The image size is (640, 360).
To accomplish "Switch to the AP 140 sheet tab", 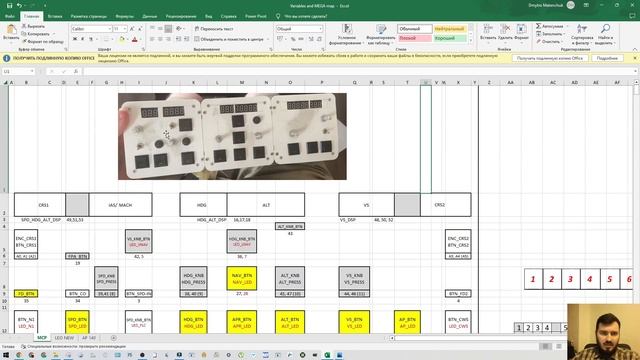I will pos(89,338).
